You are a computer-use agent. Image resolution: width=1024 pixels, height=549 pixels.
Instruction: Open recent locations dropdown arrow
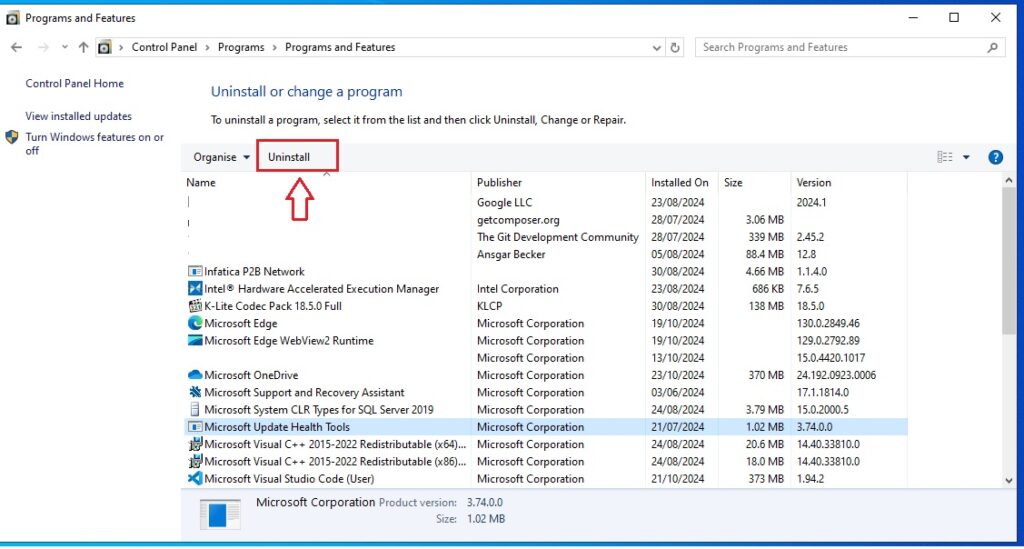[64, 47]
